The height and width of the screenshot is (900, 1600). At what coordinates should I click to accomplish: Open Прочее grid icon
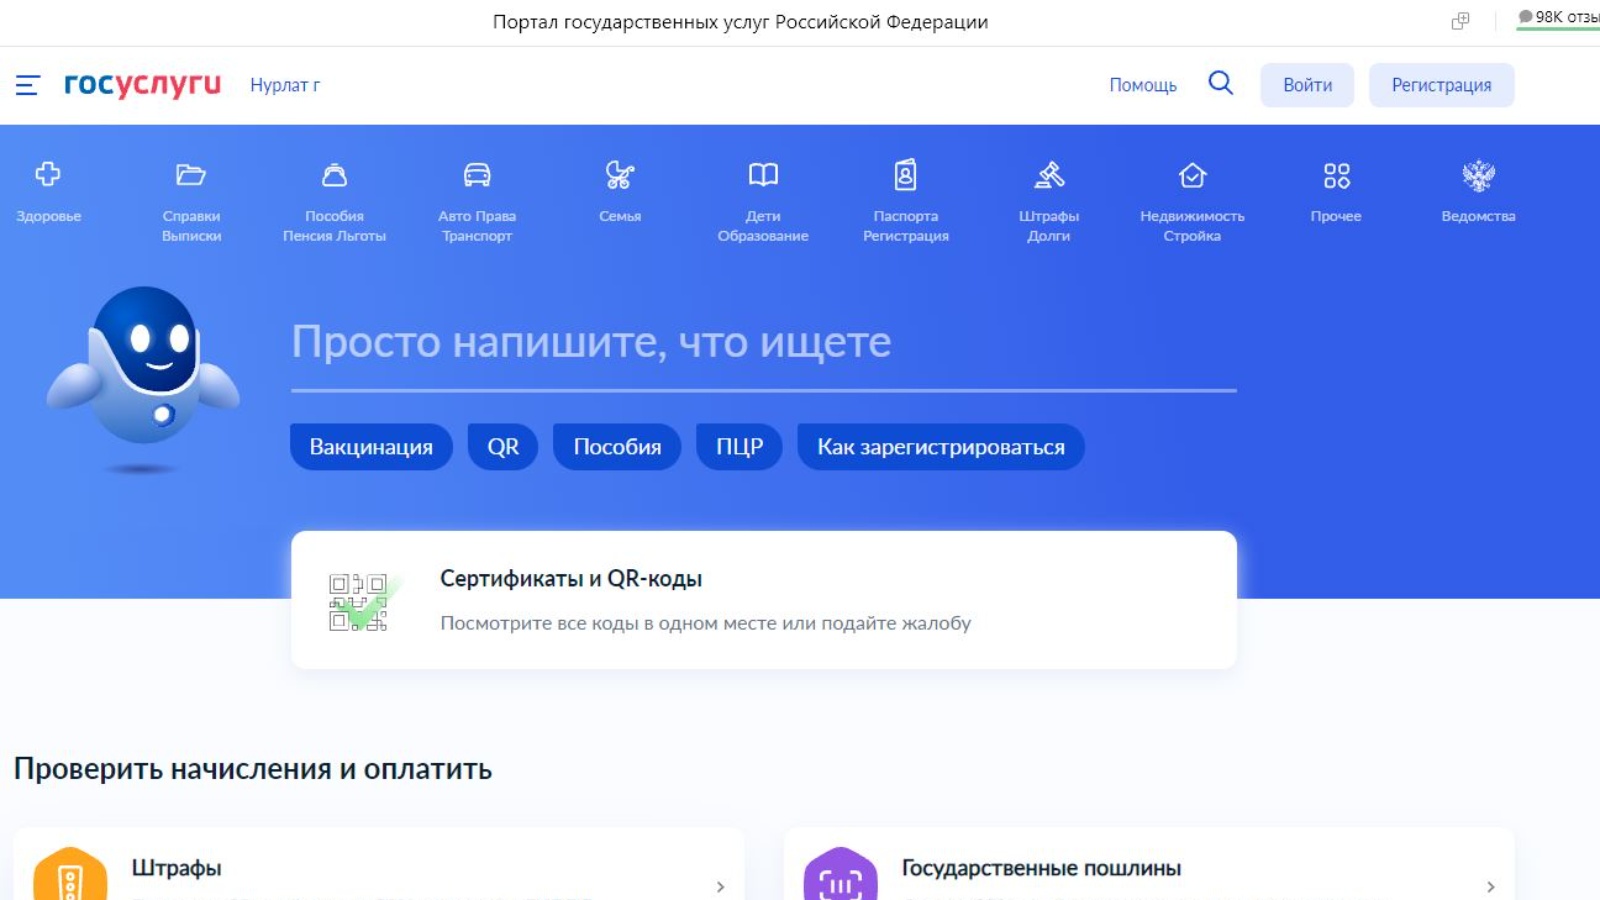1336,176
